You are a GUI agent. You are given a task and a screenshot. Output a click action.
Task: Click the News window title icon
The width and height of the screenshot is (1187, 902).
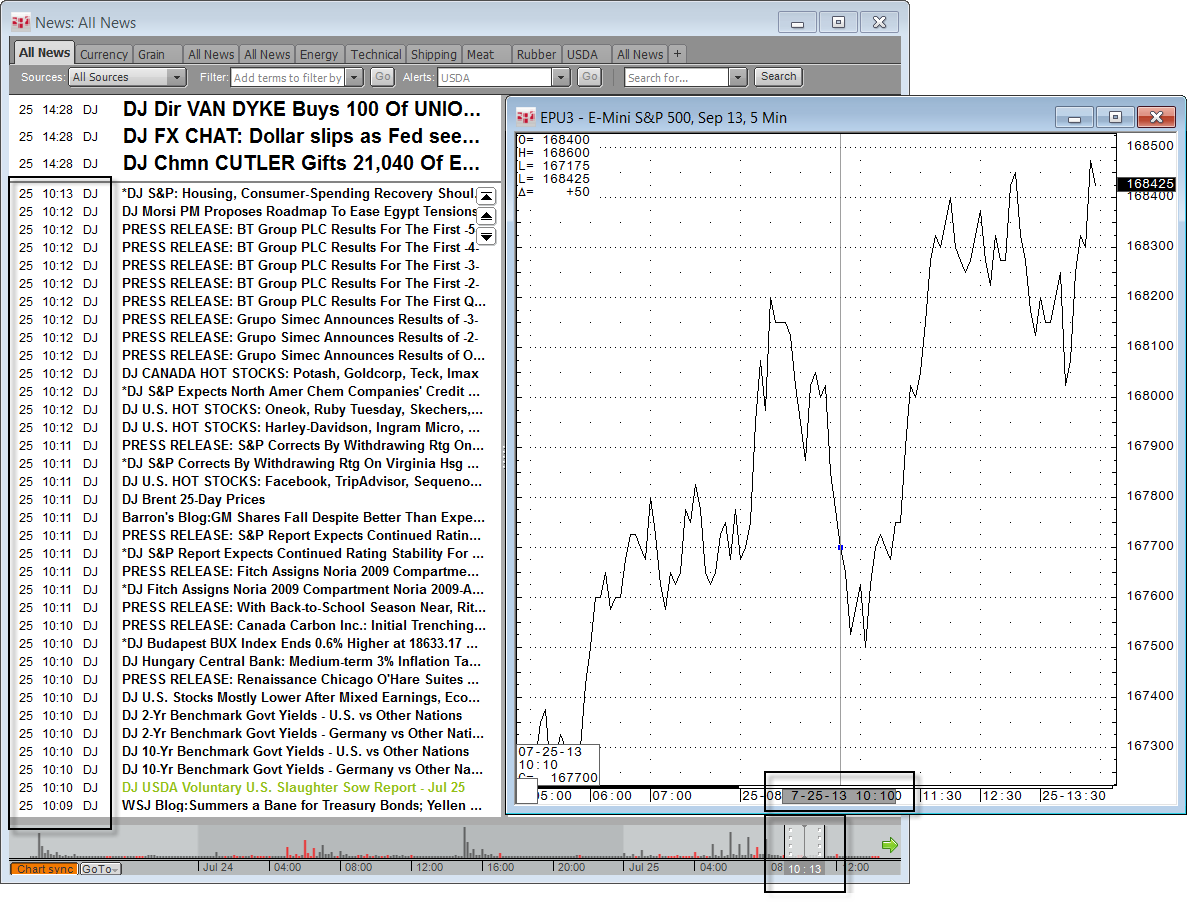21,22
